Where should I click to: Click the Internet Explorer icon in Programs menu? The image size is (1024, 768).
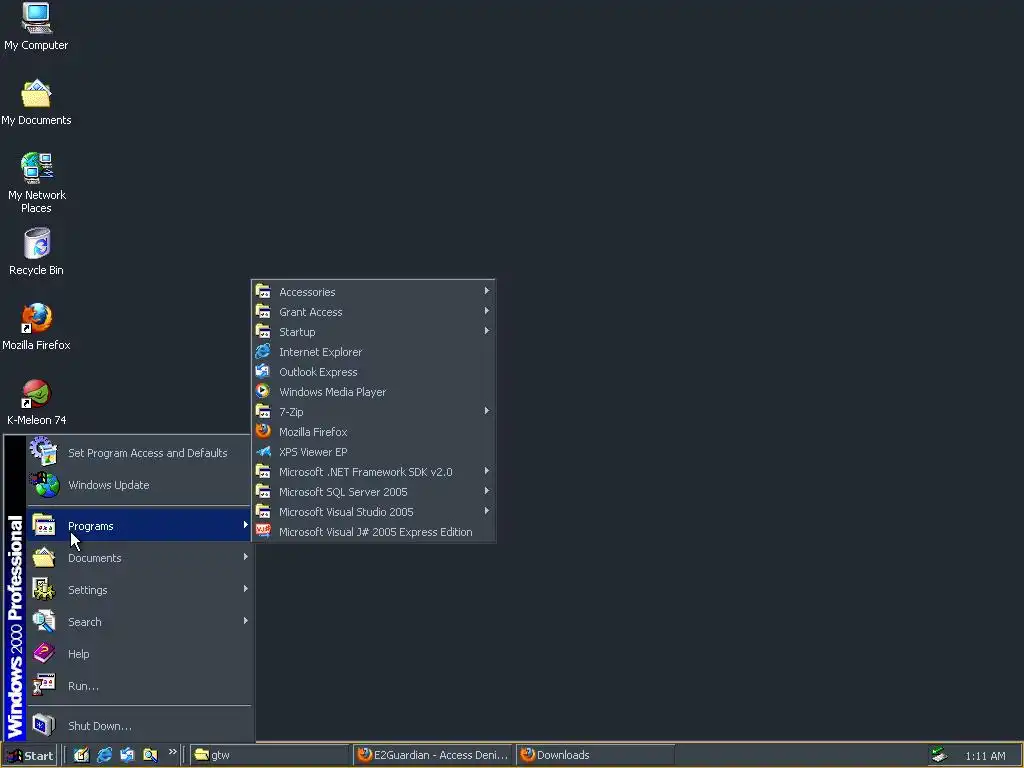click(x=263, y=351)
